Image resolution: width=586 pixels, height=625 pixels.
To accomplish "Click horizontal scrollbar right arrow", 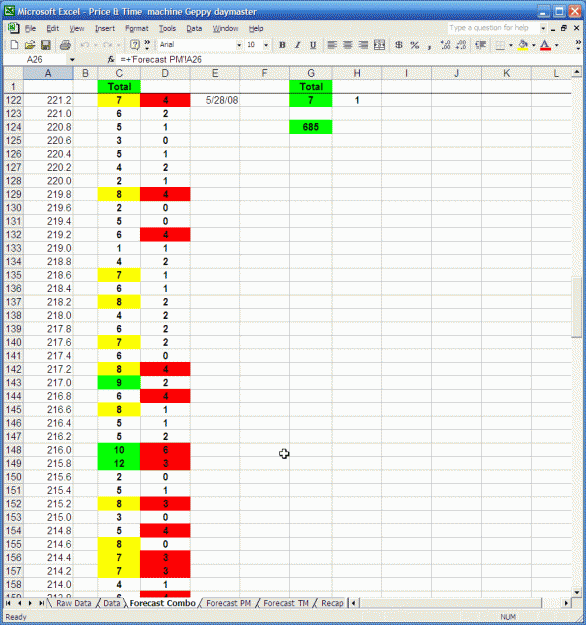I will point(566,603).
